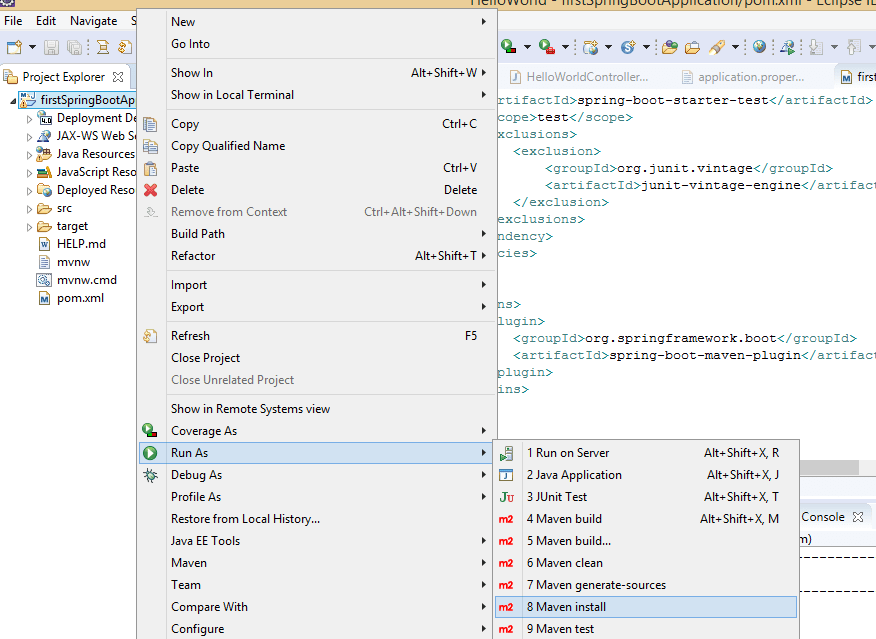Click the New Dynamic Web Project icon
Viewport: 876px width, 639px height.
(x=591, y=47)
